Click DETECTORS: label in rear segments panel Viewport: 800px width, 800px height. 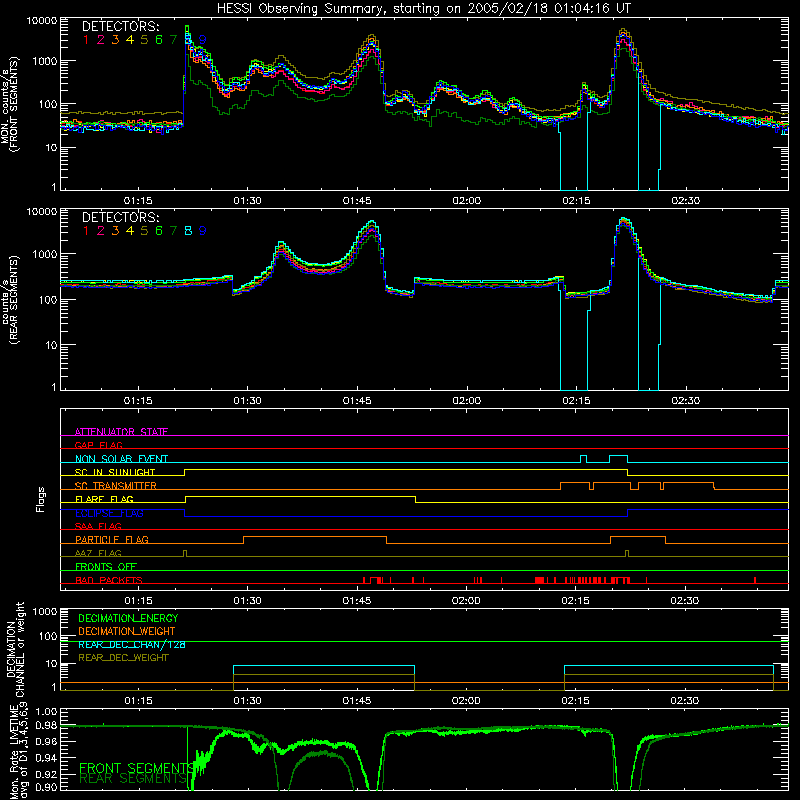coord(121,218)
